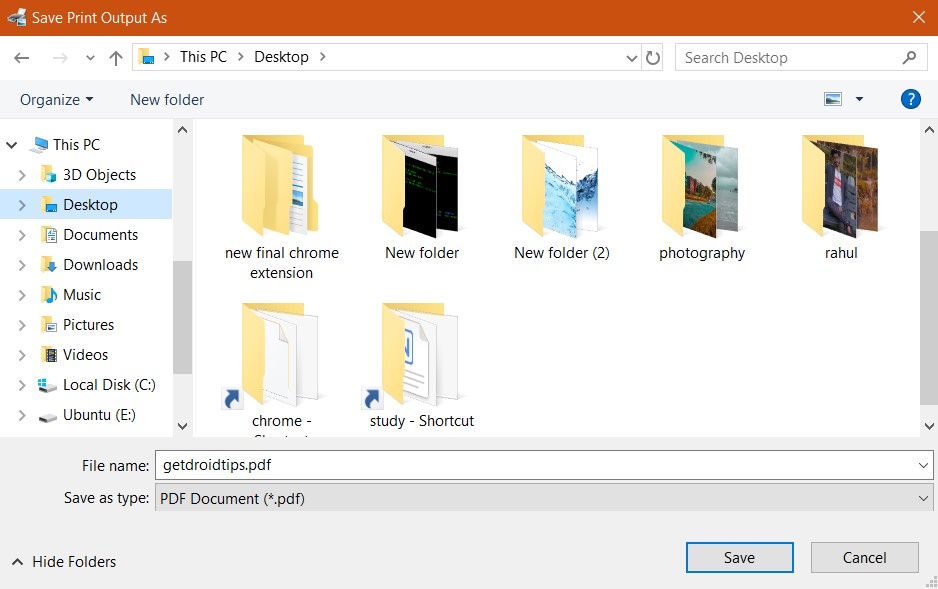Create a New folder from the toolbar

(x=167, y=99)
